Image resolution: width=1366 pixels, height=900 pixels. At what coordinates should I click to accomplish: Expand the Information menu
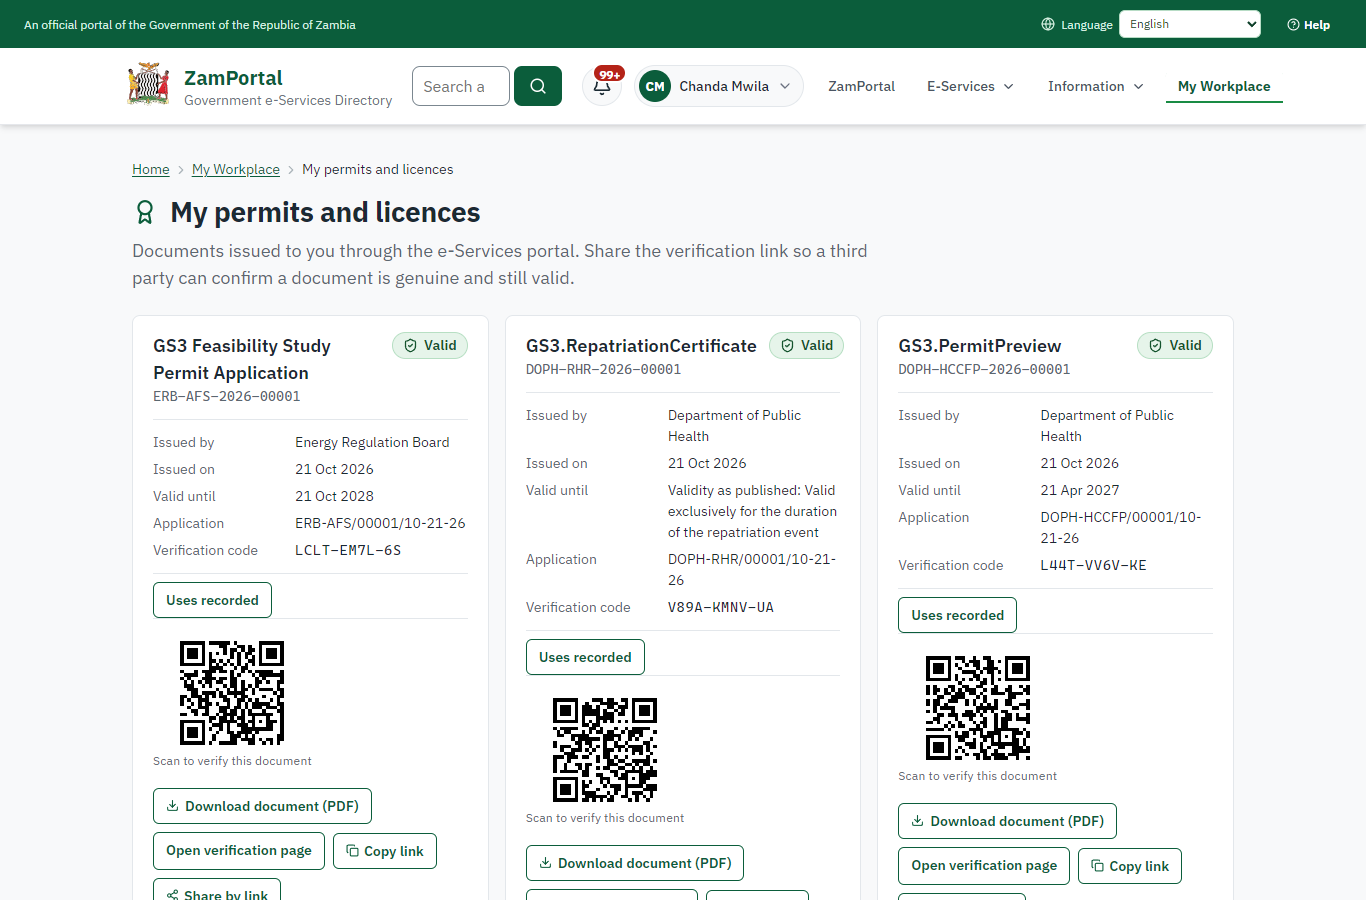click(x=1095, y=86)
